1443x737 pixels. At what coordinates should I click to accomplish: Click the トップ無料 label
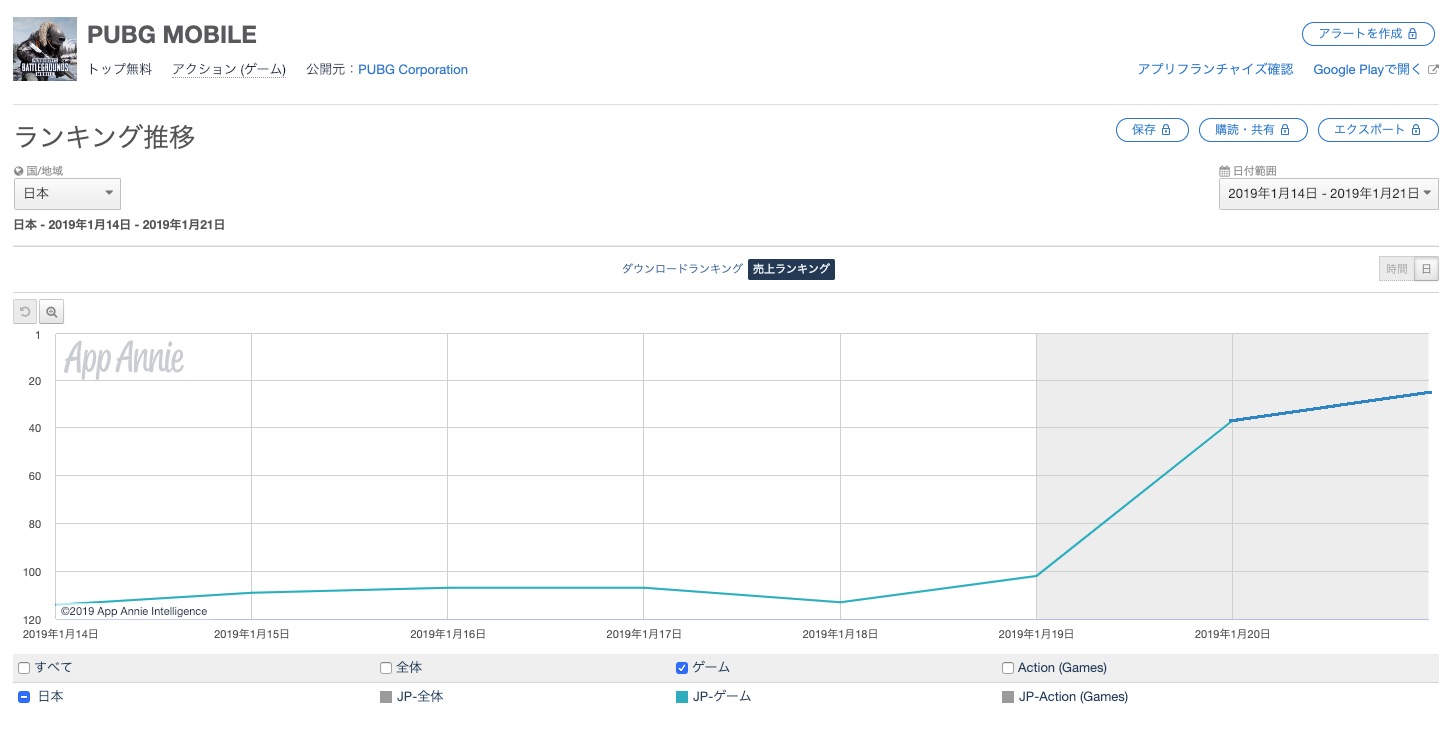120,70
